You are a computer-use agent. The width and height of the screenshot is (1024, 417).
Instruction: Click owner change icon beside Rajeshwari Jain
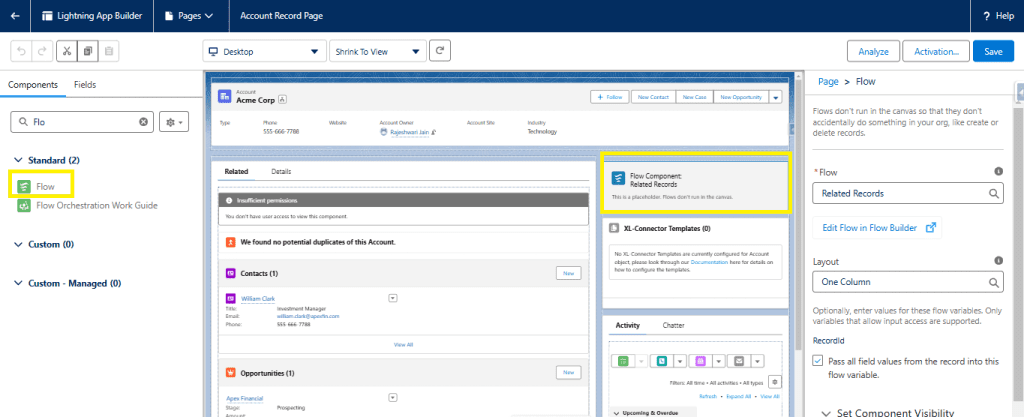coord(434,132)
